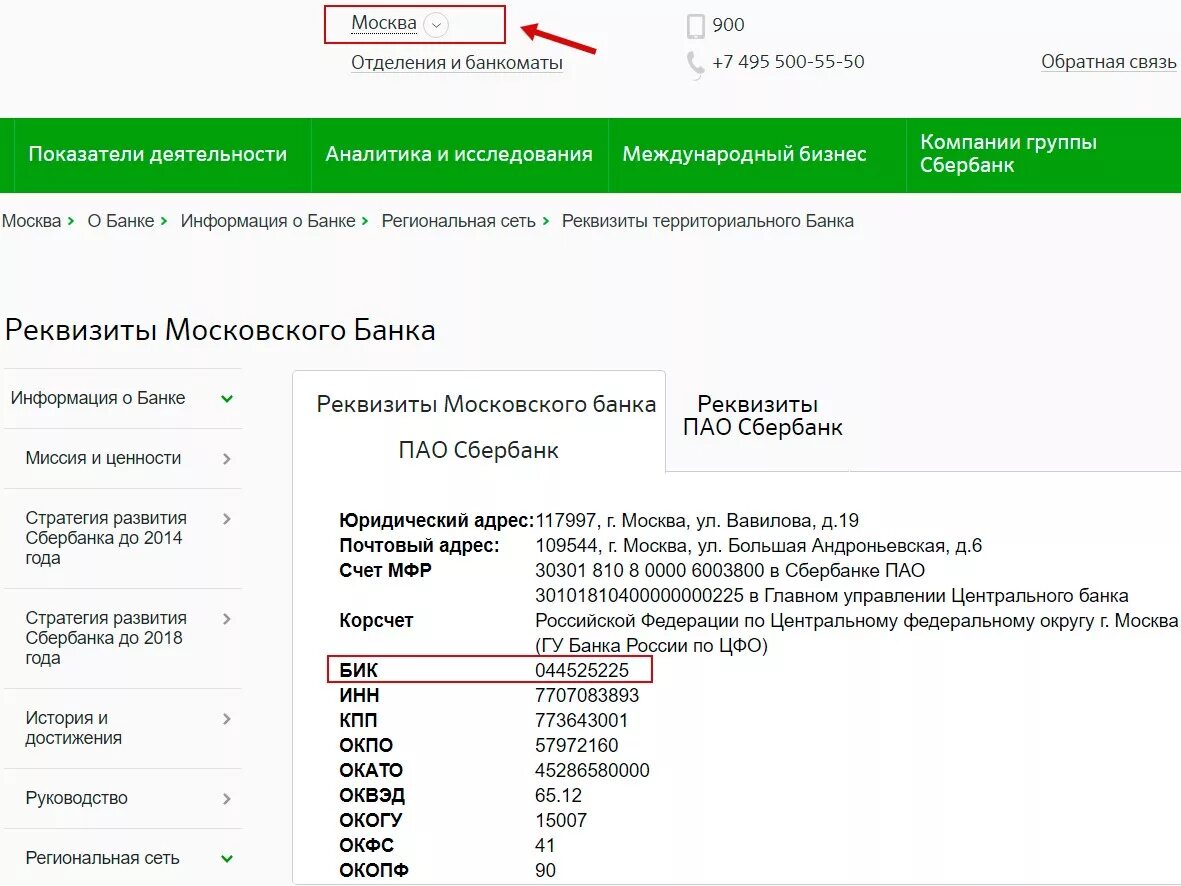Expand arrow beside Руководство
The height and width of the screenshot is (886, 1181).
[x=227, y=799]
